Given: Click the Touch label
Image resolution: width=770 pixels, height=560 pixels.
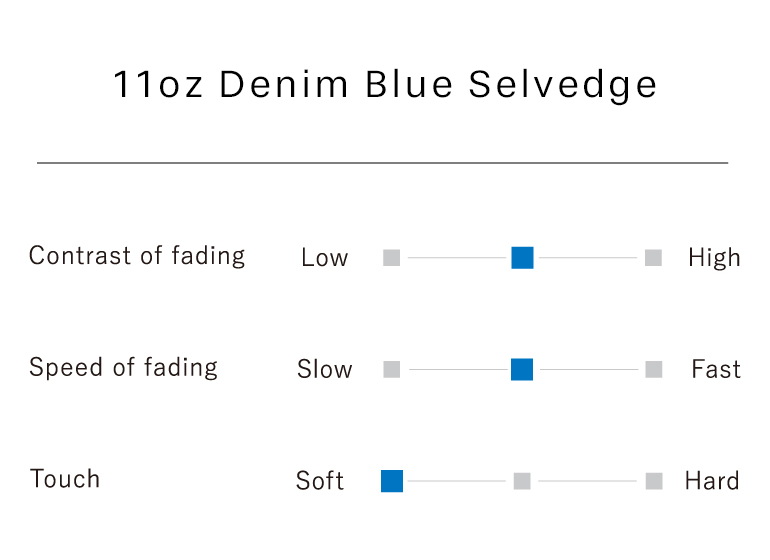Looking at the screenshot, I should click(x=65, y=479).
